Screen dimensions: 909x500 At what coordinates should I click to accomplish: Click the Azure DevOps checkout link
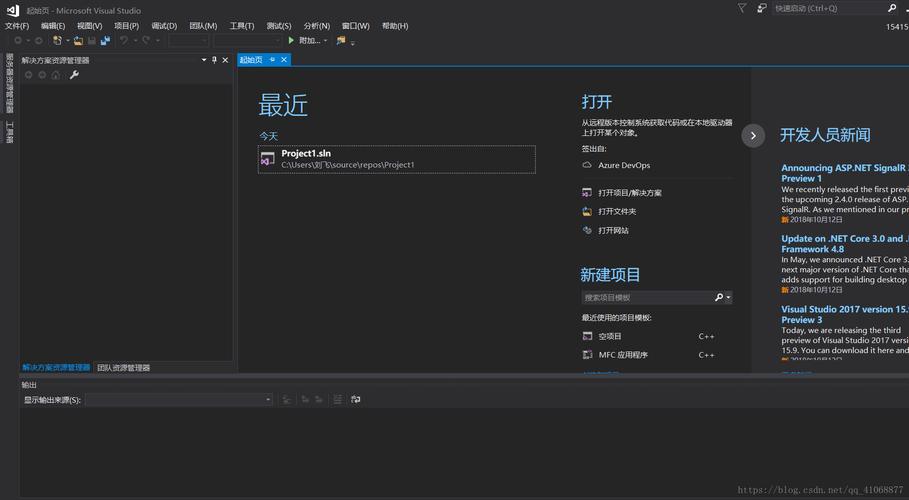click(x=624, y=165)
